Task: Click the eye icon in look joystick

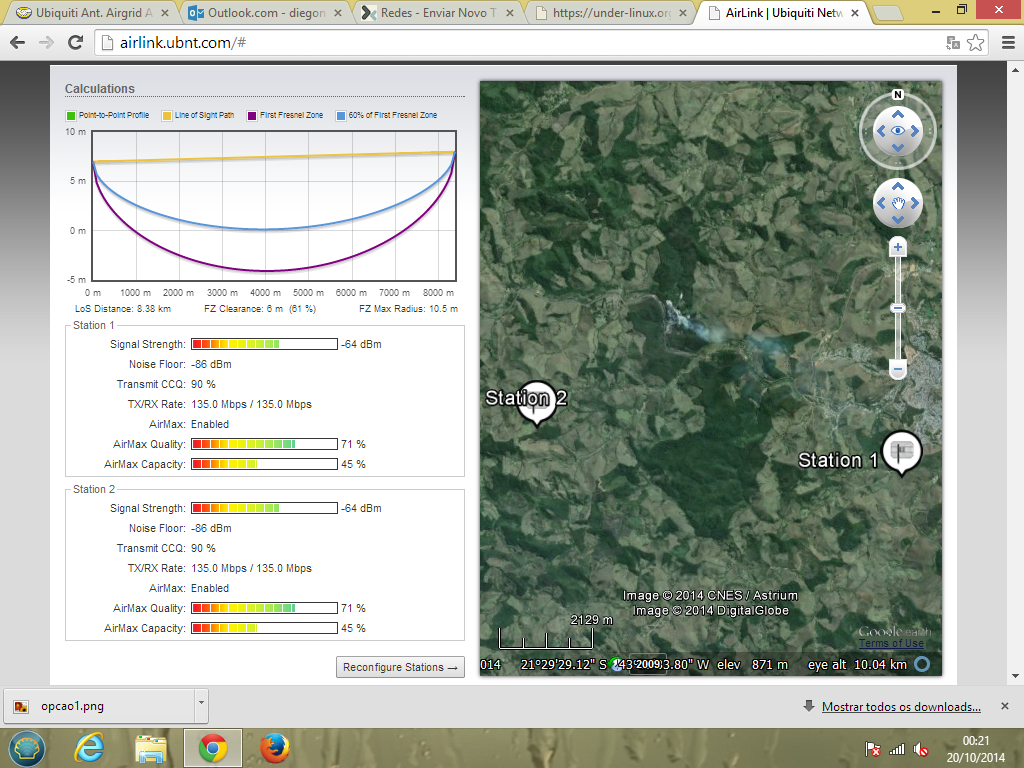Action: [897, 131]
